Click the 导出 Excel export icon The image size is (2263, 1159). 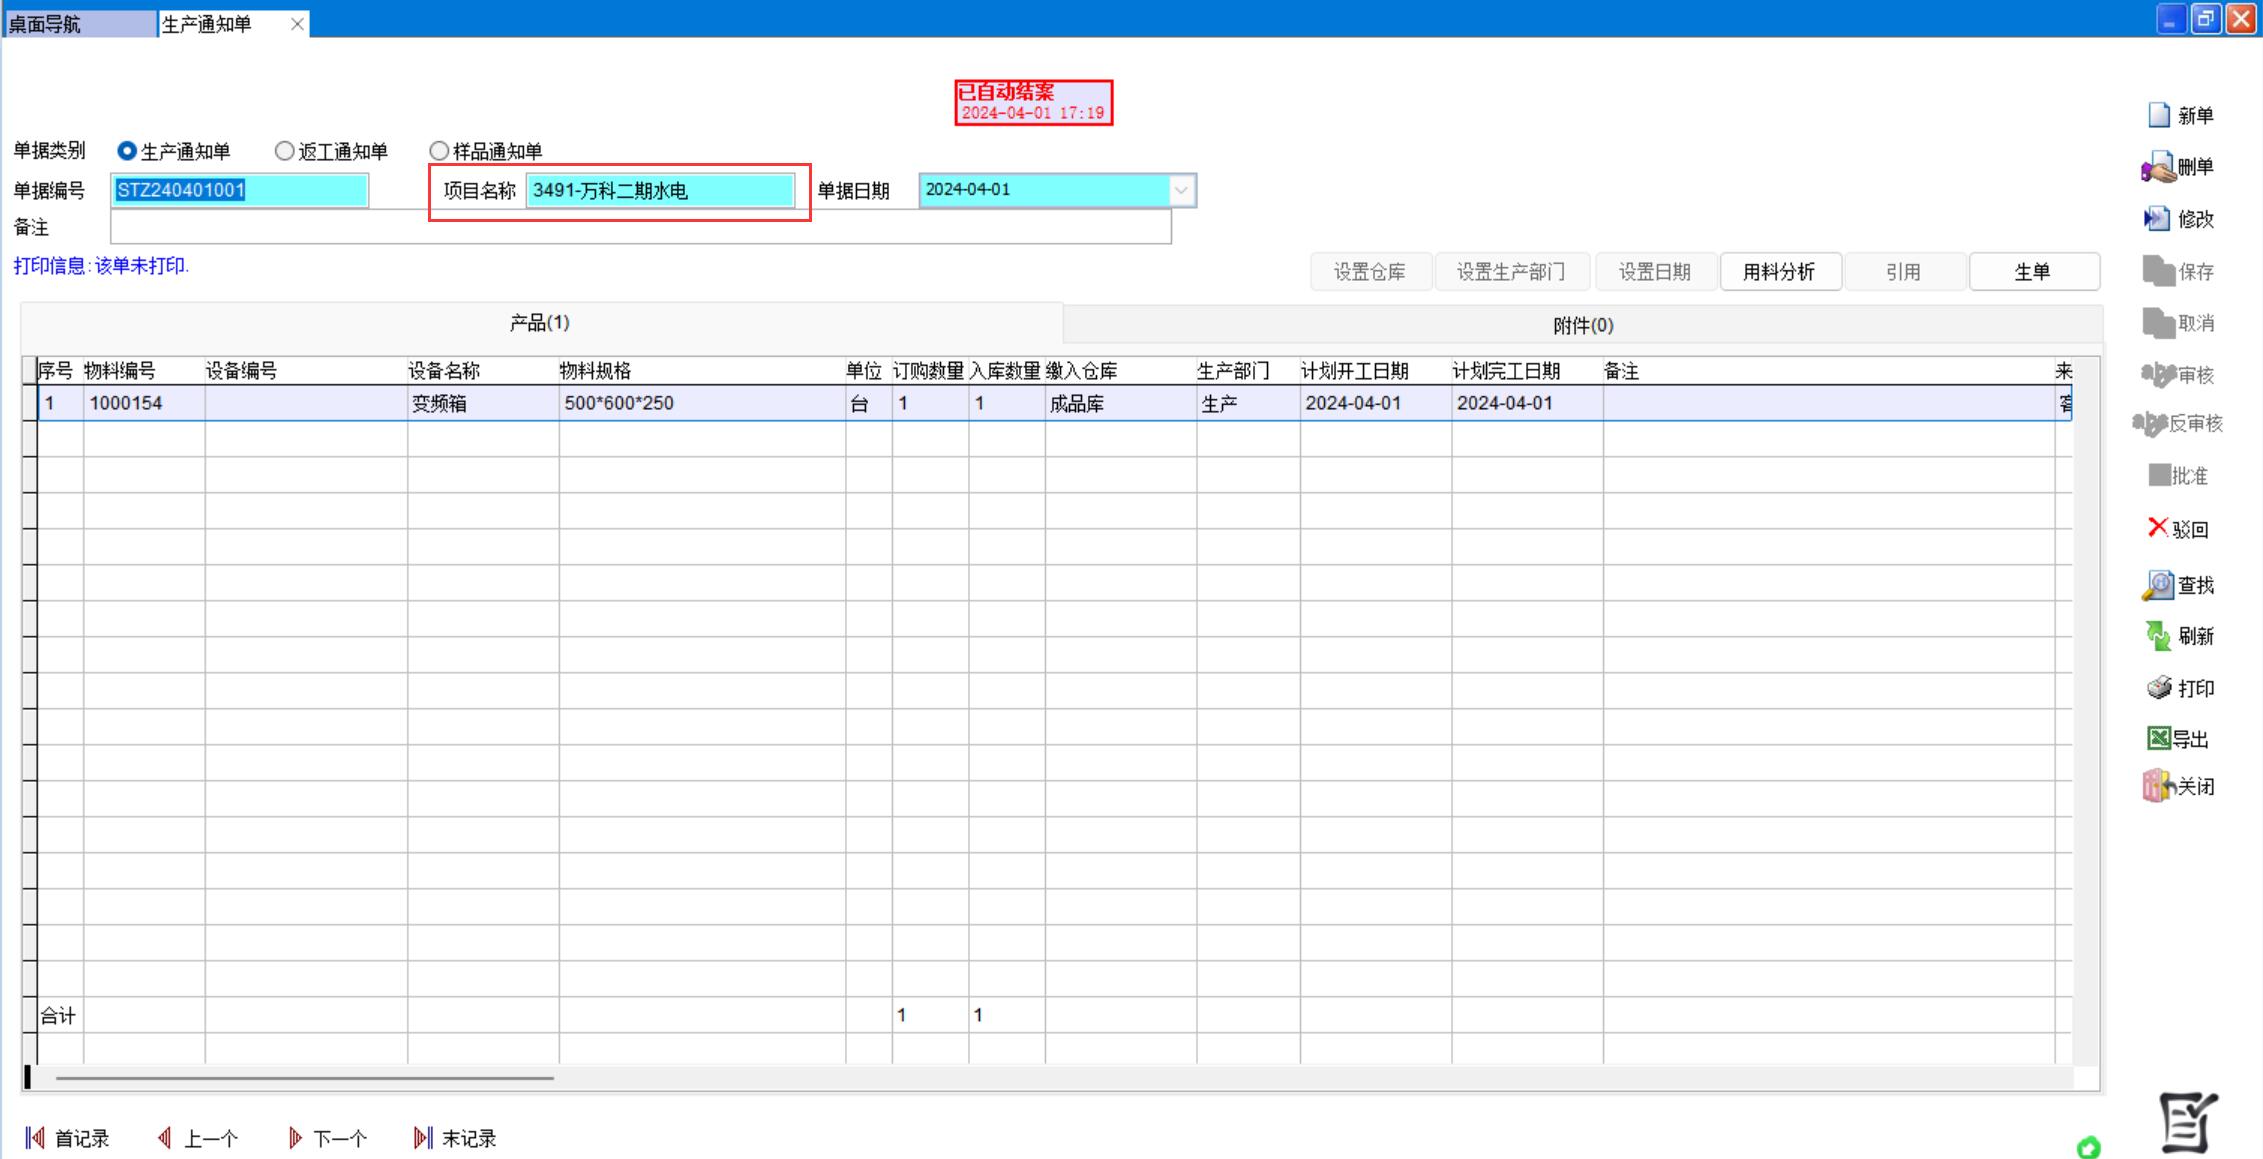(2159, 739)
